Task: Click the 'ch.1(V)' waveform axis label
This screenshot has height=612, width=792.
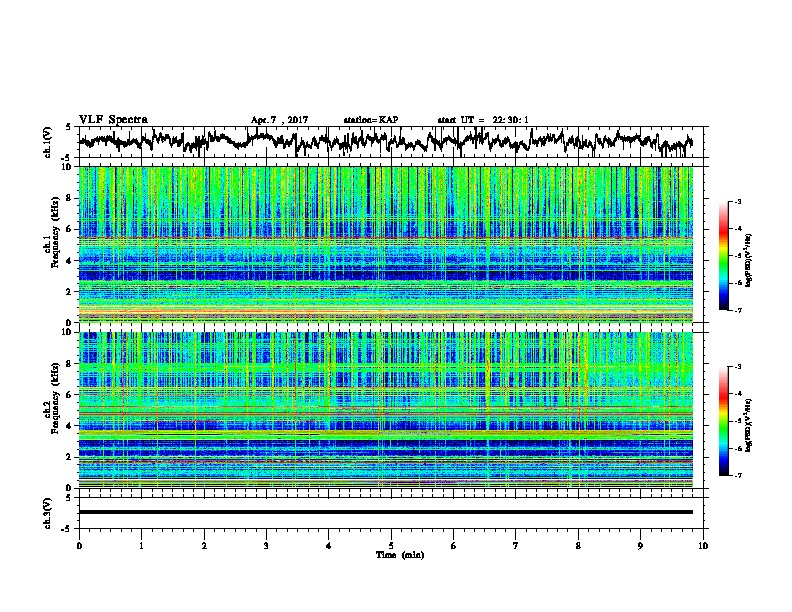Action: click(48, 142)
